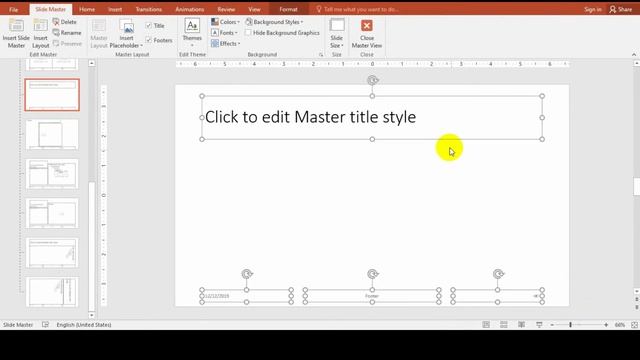Open the File tab
Image resolution: width=640 pixels, height=360 pixels.
[x=13, y=9]
